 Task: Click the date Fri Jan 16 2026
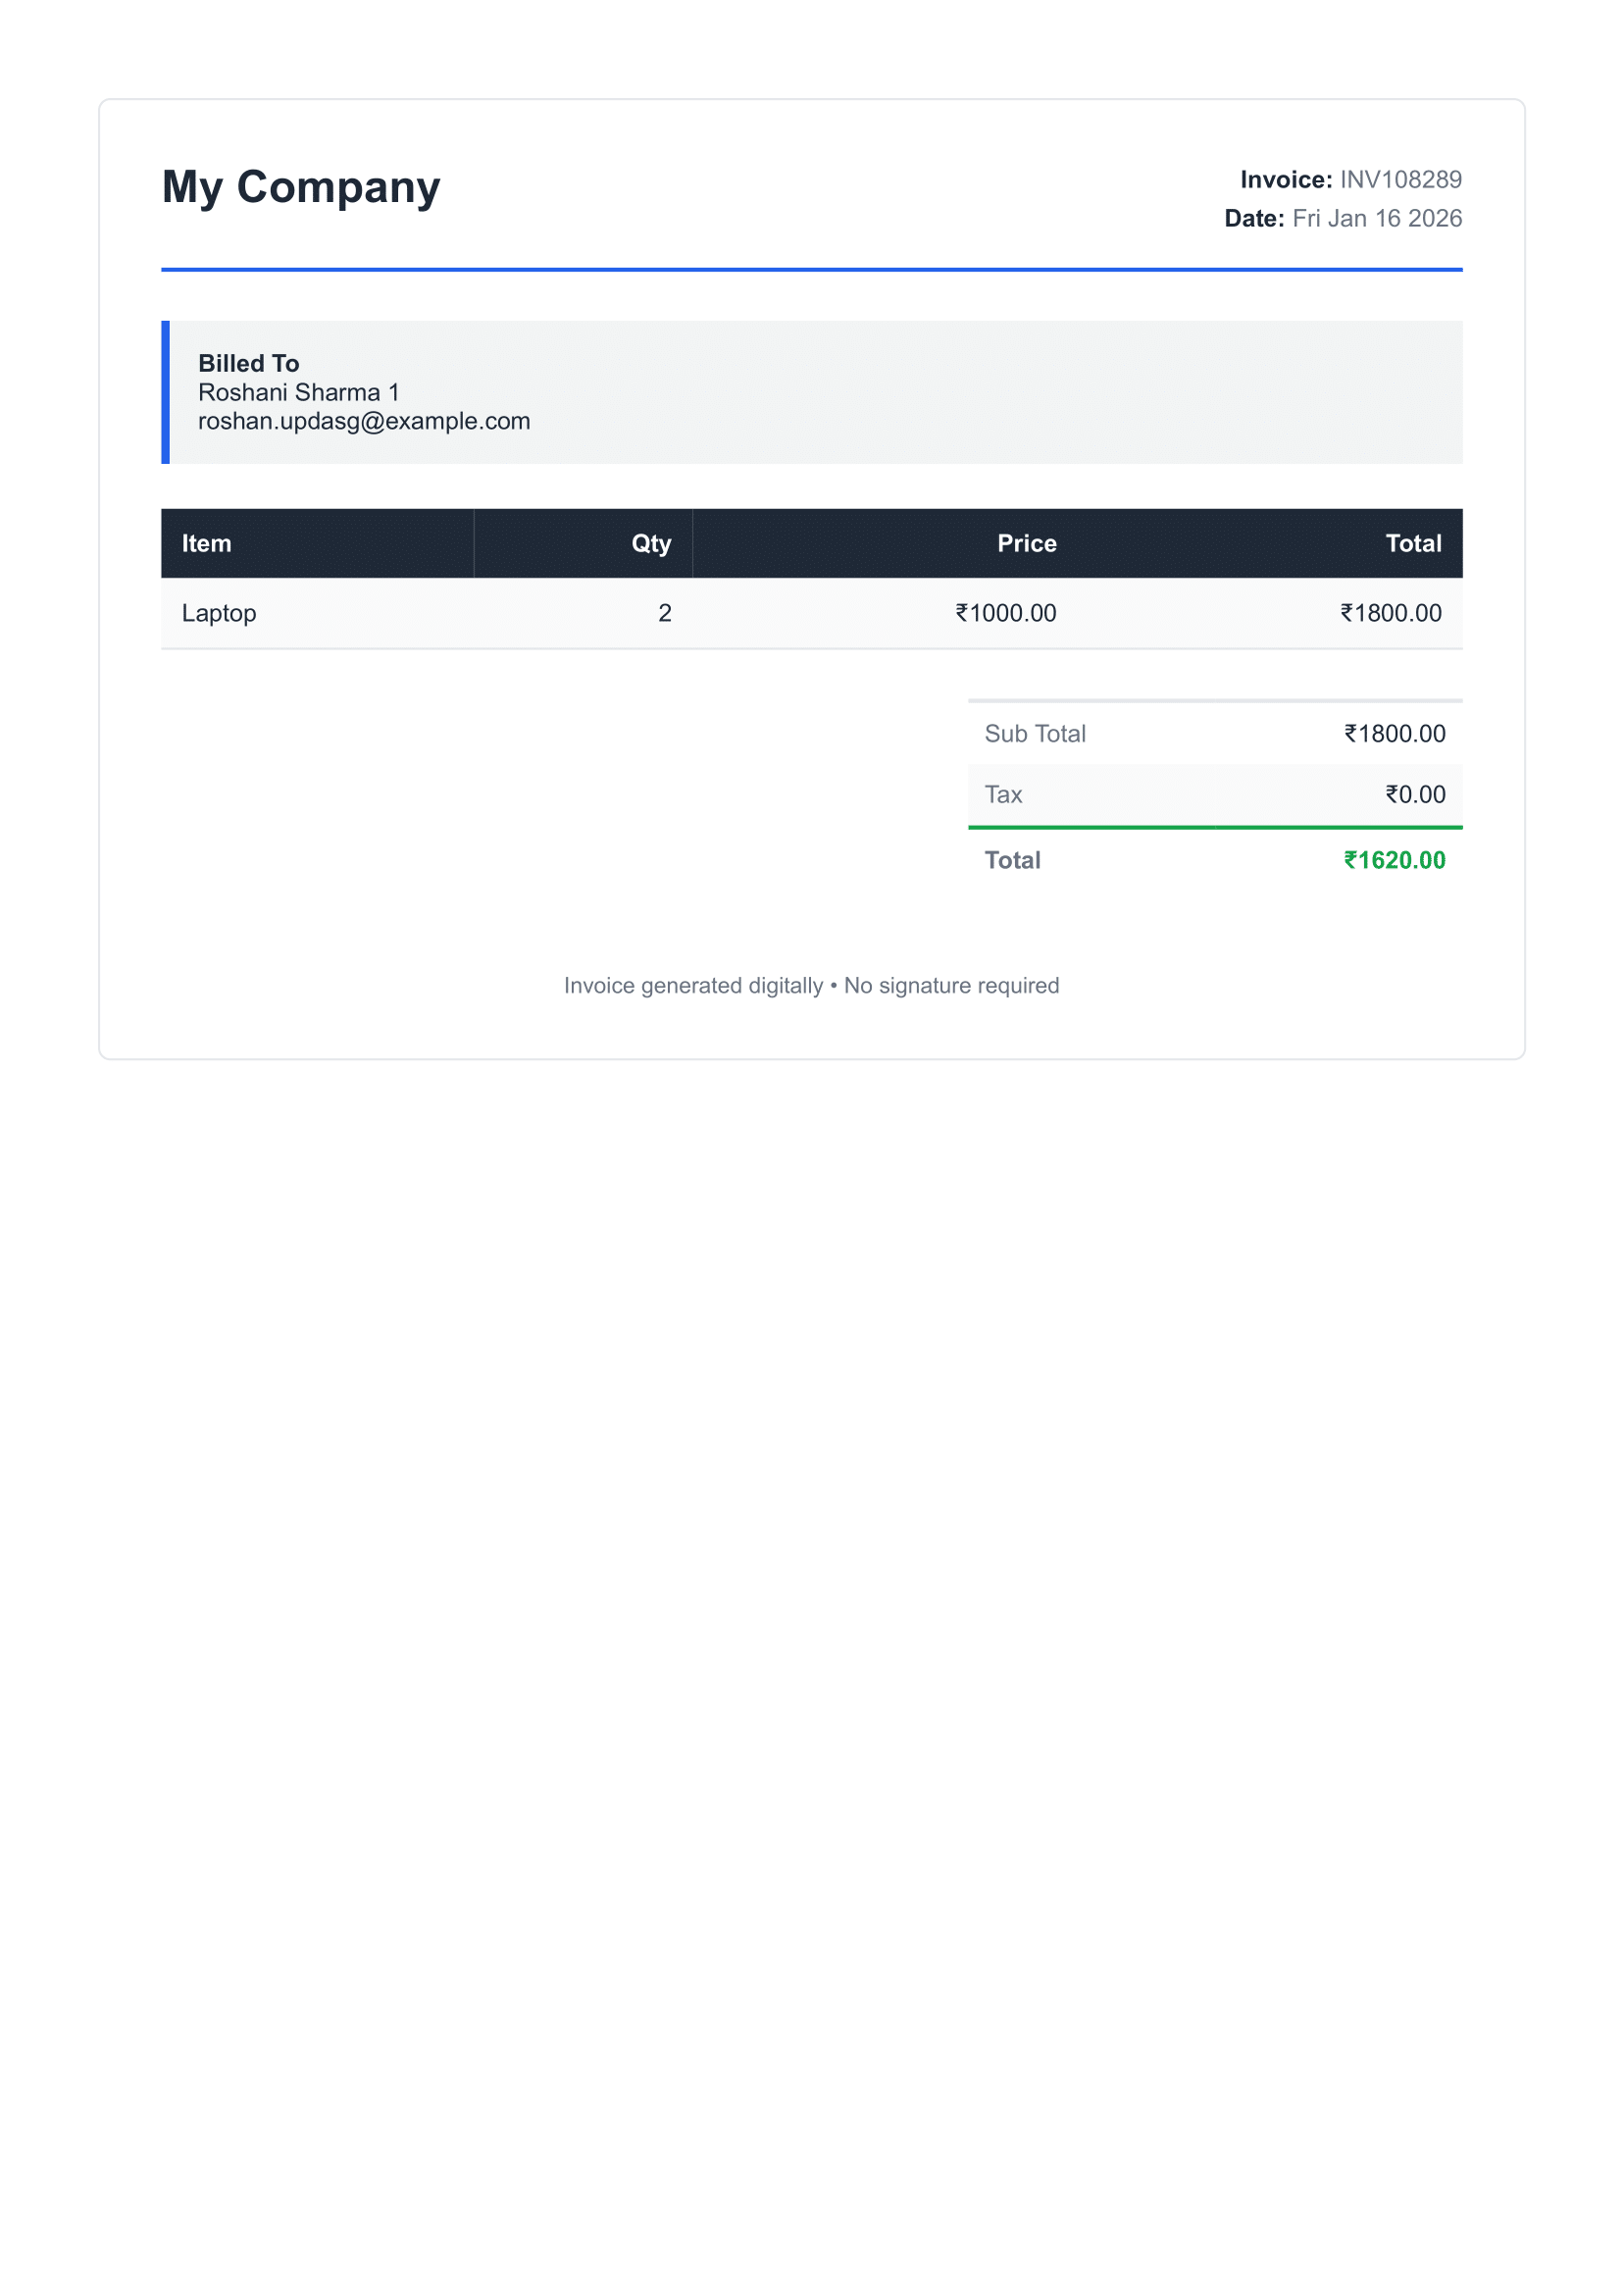1376,219
